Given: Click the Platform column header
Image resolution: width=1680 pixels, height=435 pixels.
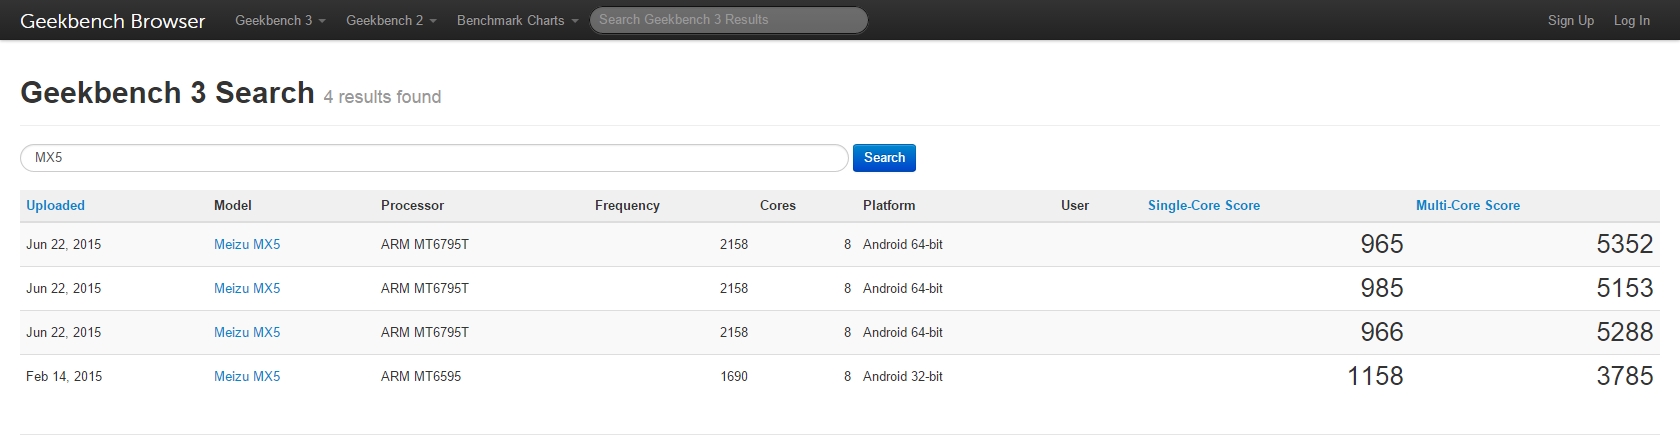Looking at the screenshot, I should [x=889, y=205].
